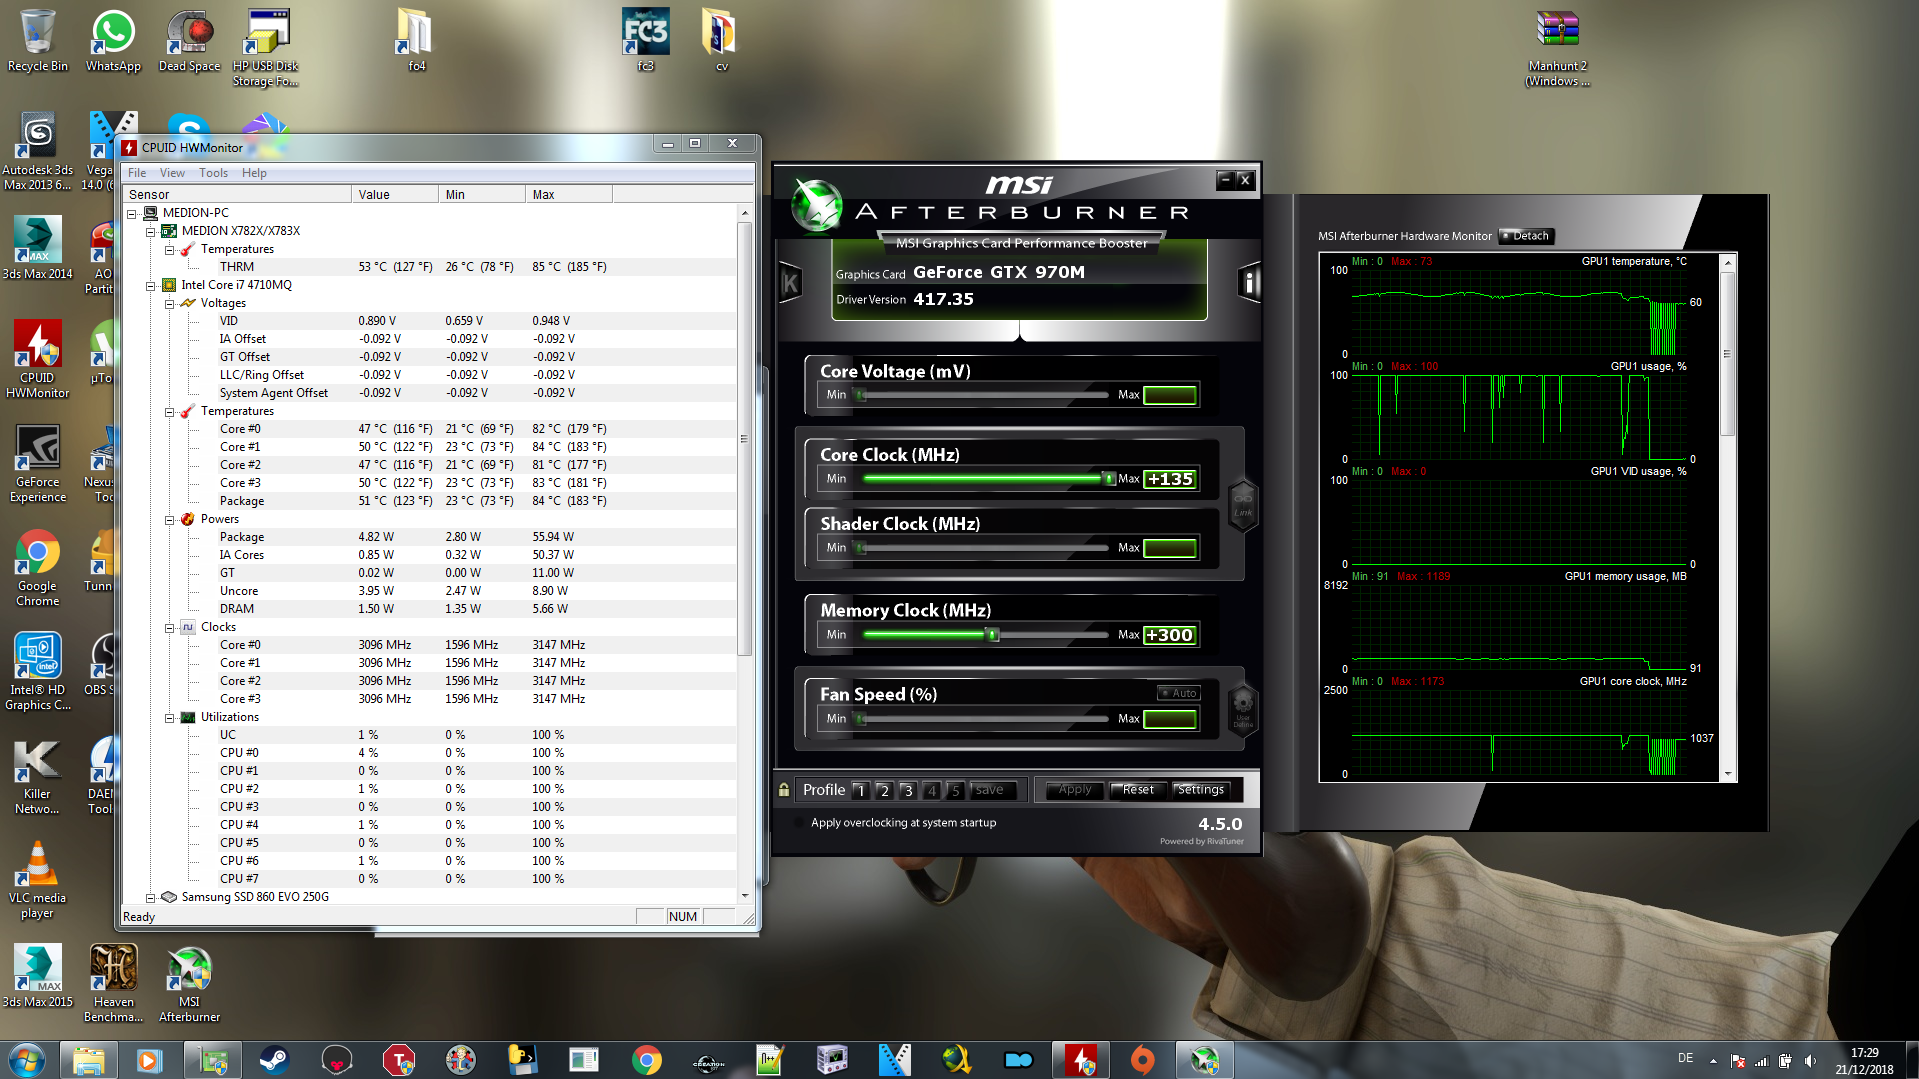Viewport: 1919px width, 1079px height.
Task: Collapse the Intel Core i7 4710MQ node
Action: 150,285
